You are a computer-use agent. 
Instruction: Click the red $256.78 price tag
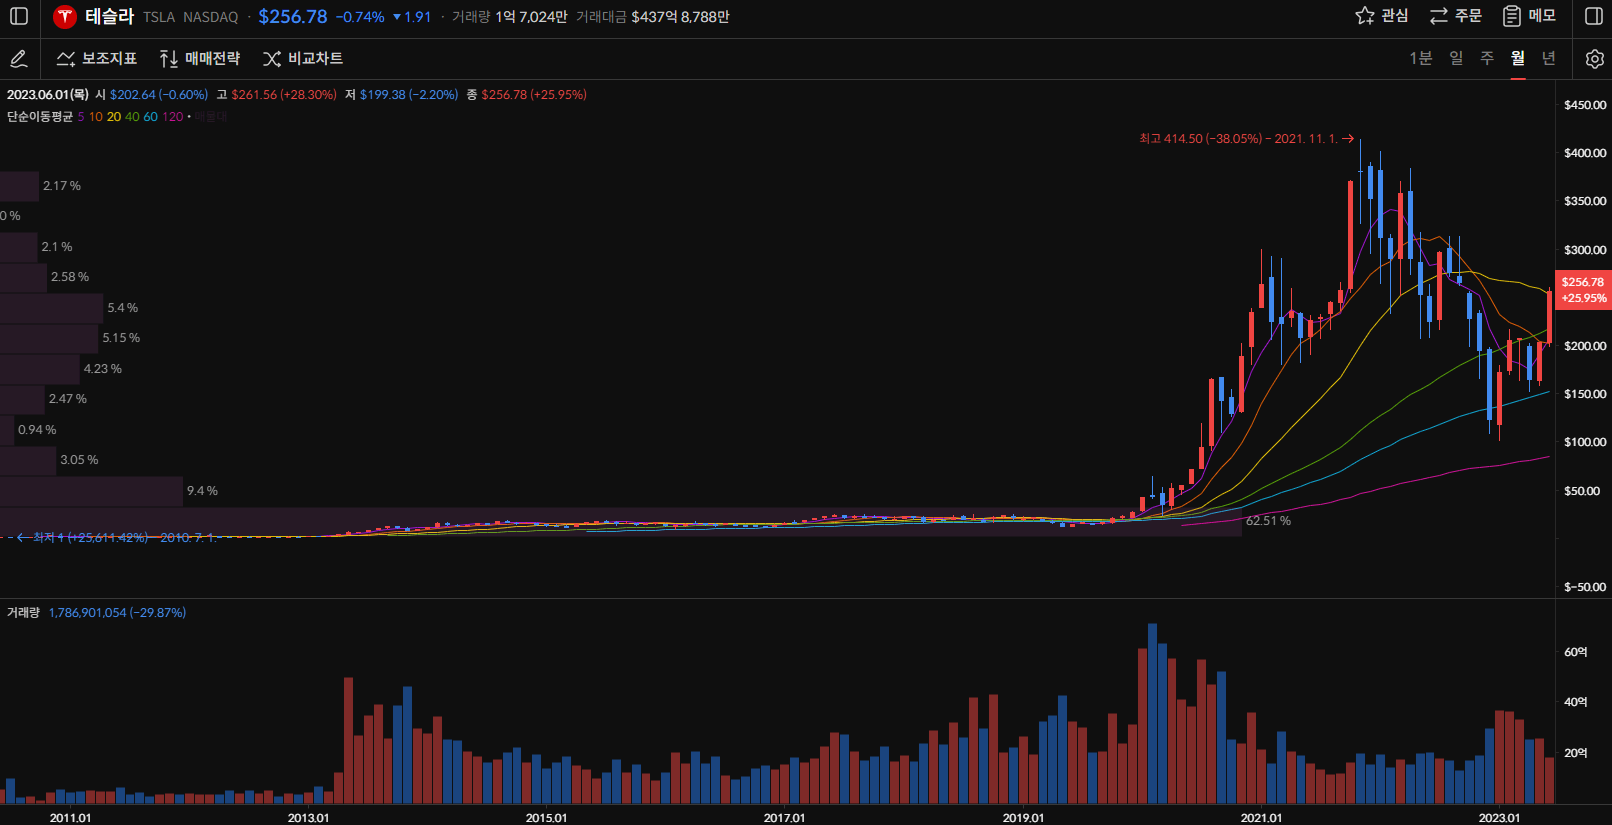click(1583, 290)
